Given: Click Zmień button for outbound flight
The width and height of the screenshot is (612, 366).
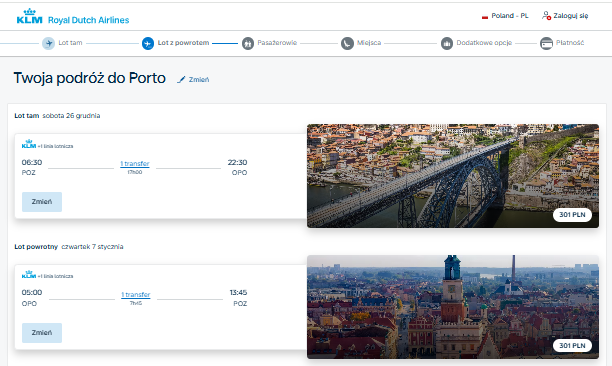Looking at the screenshot, I should tap(42, 202).
